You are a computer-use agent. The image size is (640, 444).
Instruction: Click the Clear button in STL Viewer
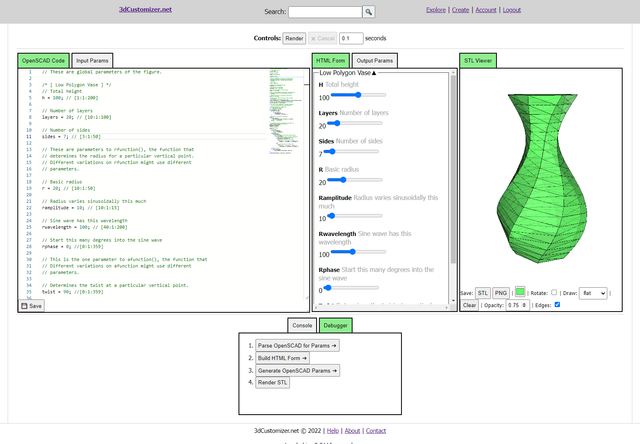[x=469, y=305]
